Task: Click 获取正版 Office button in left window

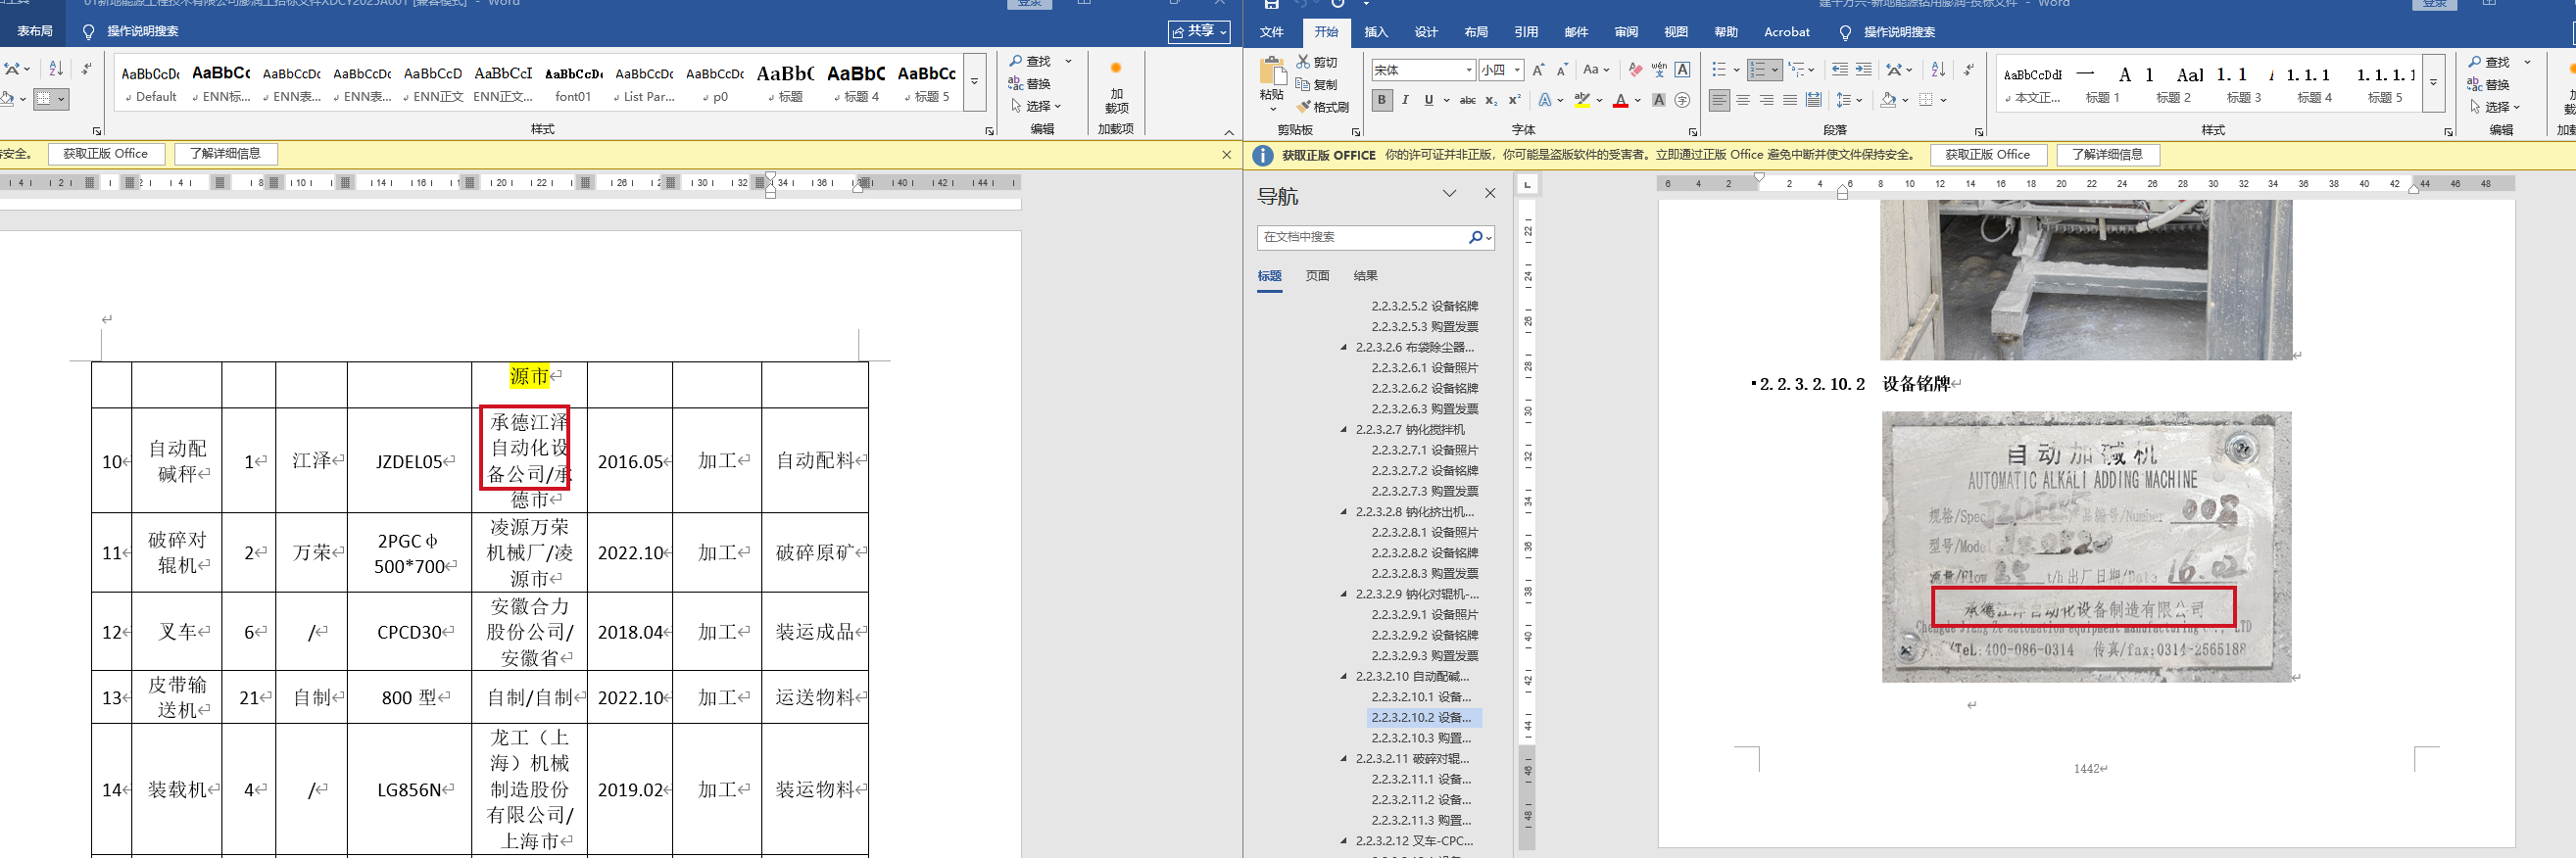Action: click(x=105, y=154)
